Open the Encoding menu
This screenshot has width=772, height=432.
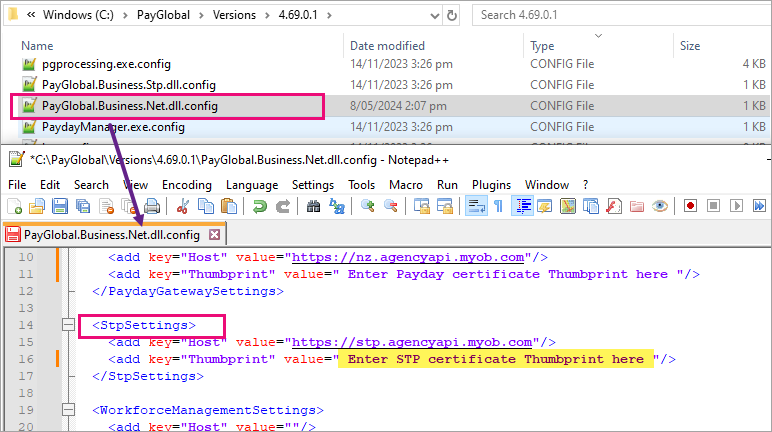[x=186, y=185]
